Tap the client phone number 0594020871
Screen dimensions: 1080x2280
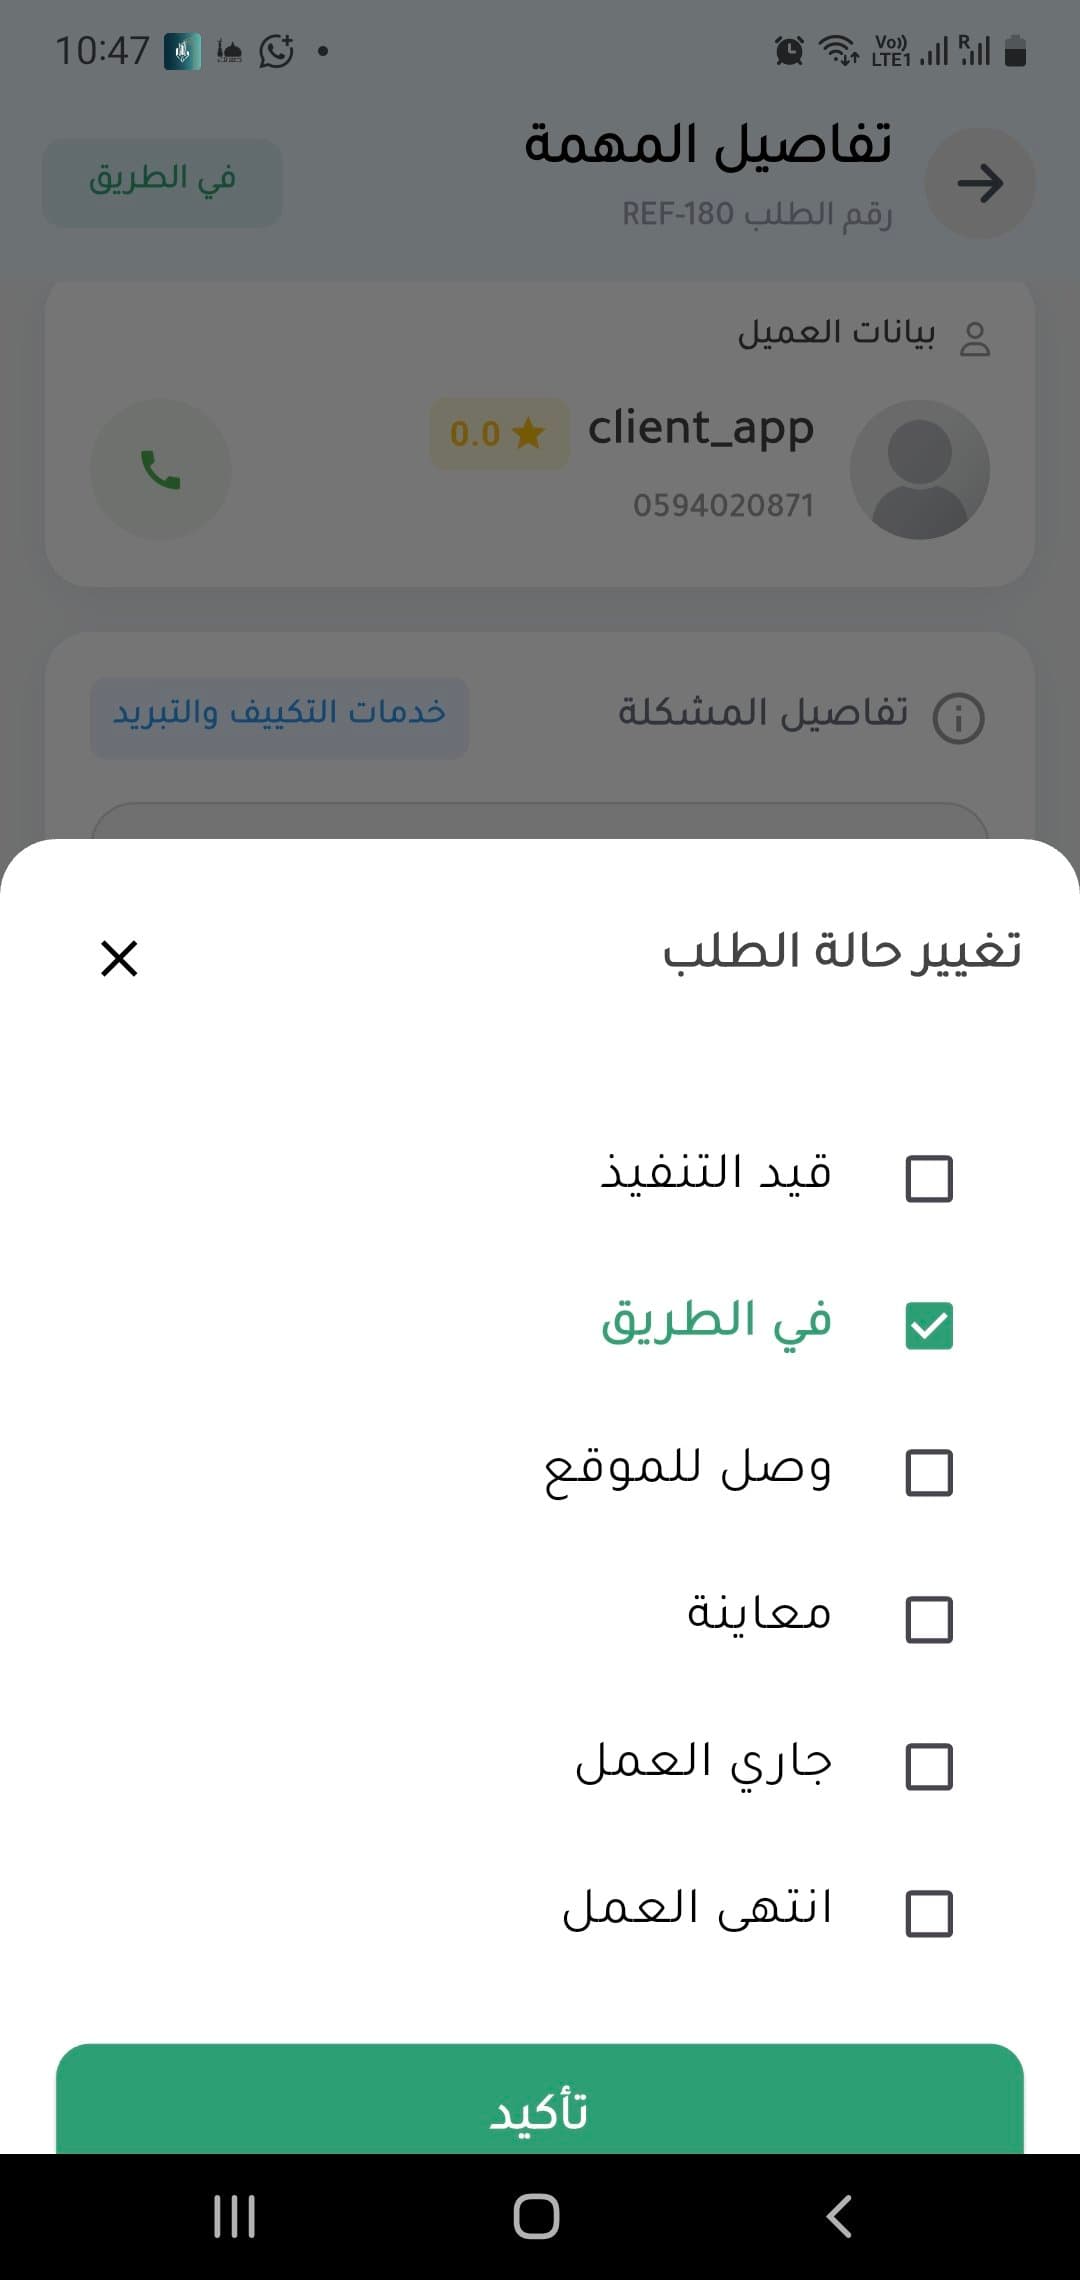click(725, 505)
